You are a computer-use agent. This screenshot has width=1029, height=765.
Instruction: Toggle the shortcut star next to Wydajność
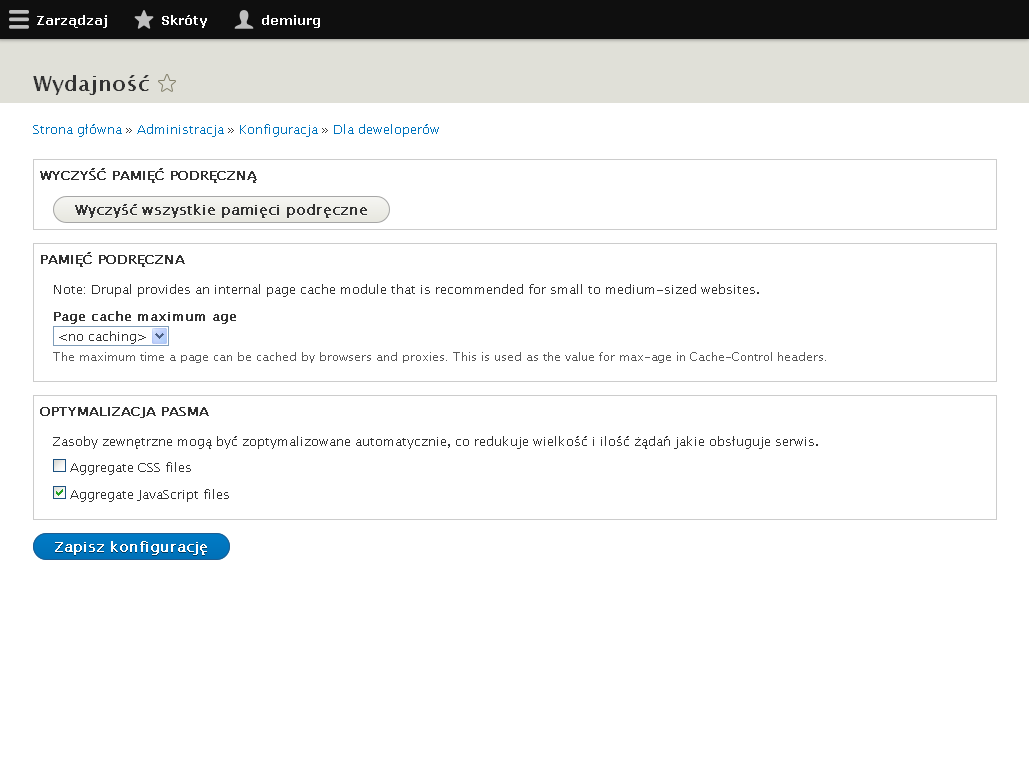pyautogui.click(x=167, y=83)
